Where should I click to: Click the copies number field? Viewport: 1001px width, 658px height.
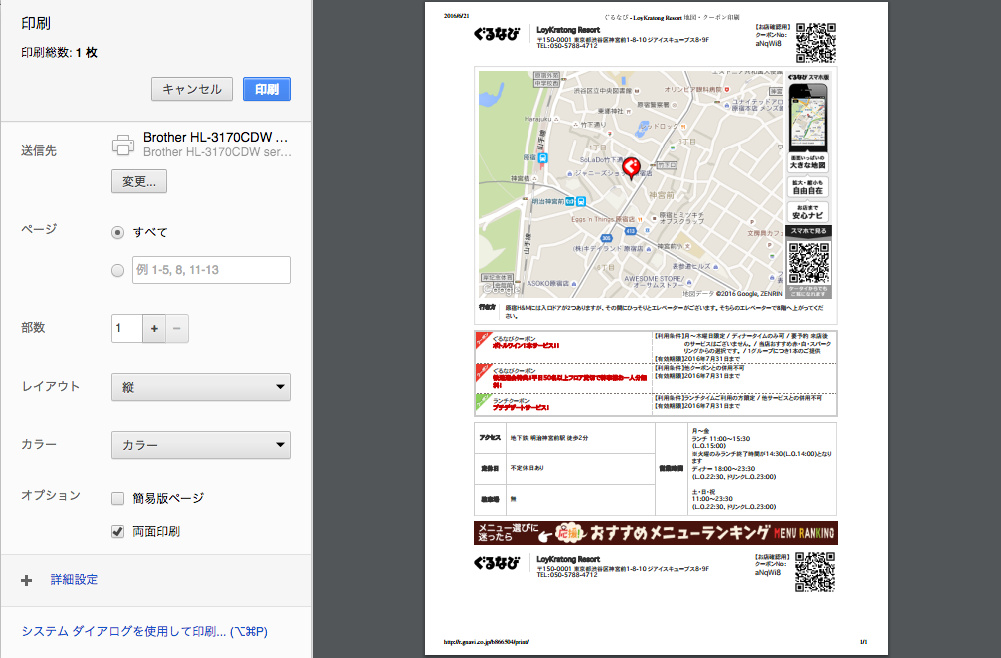[126, 329]
